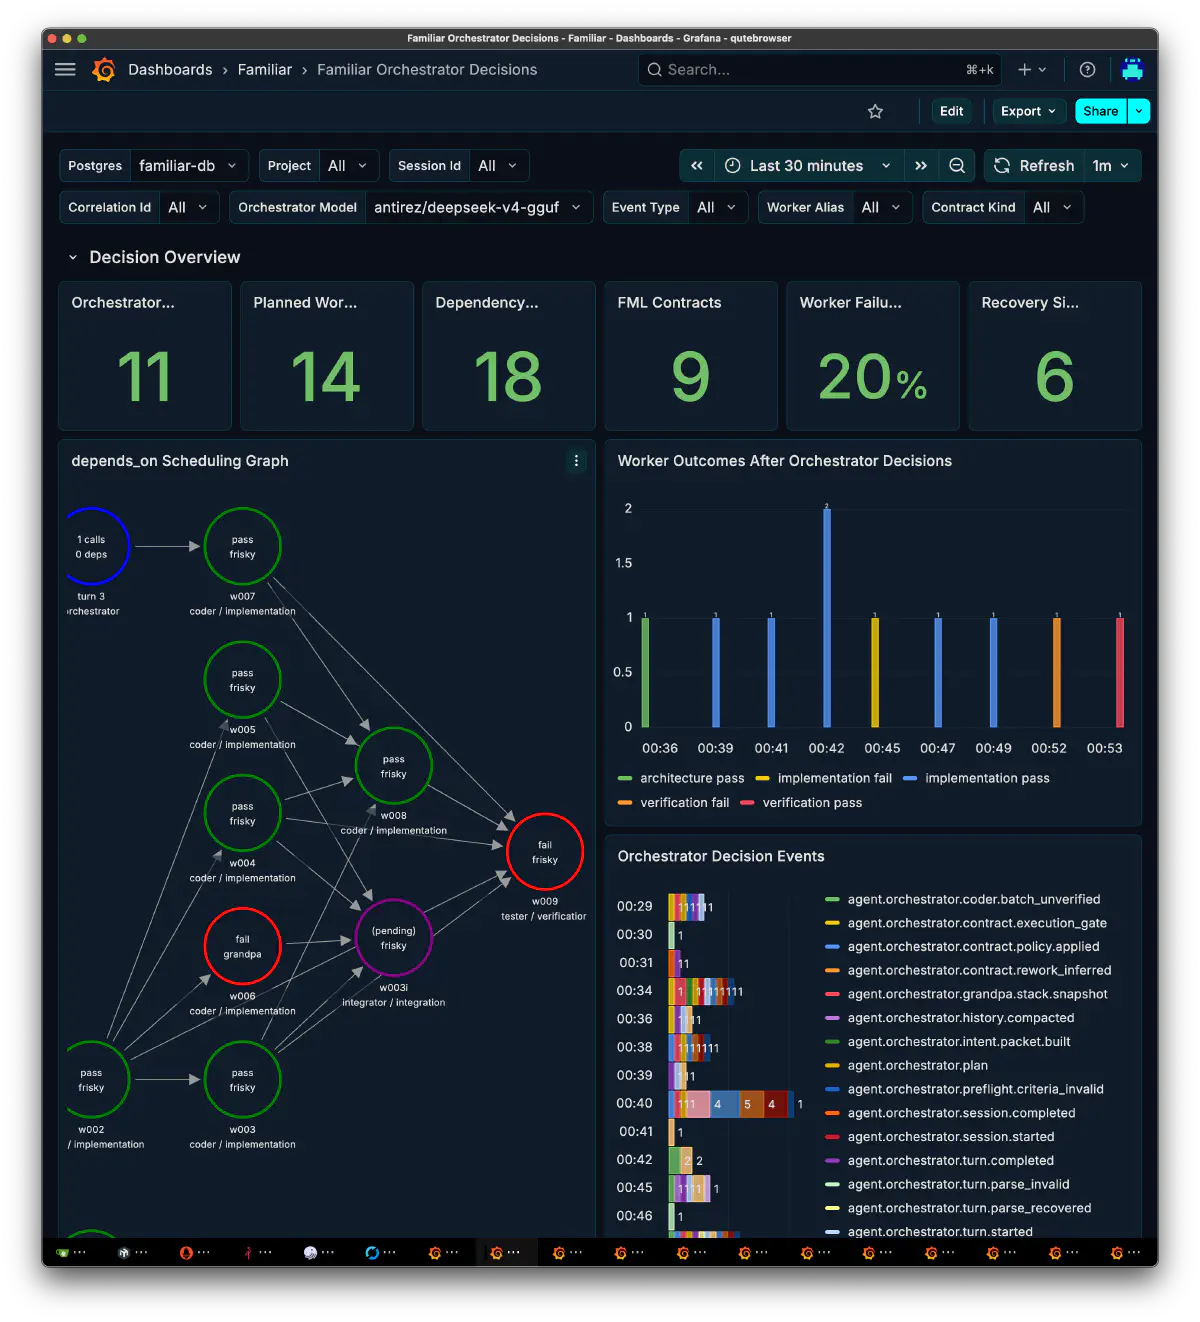The width and height of the screenshot is (1200, 1322).
Task: Click the Orchestrator Decision Events panel title
Action: [721, 856]
